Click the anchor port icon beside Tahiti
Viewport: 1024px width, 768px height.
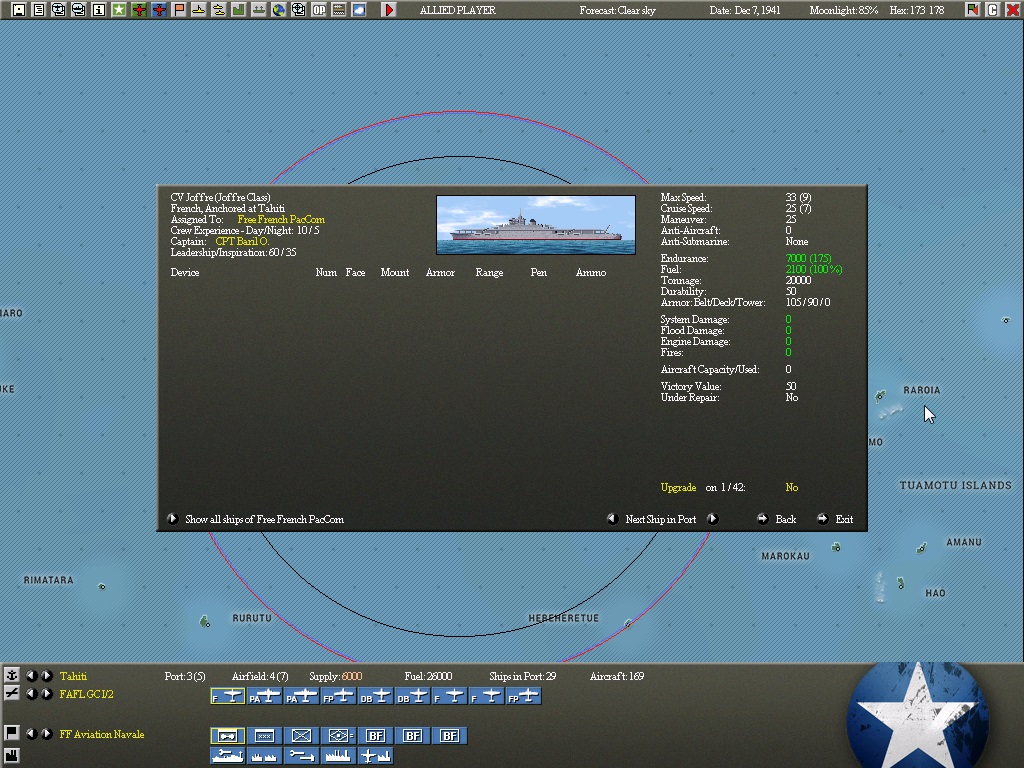[12, 676]
